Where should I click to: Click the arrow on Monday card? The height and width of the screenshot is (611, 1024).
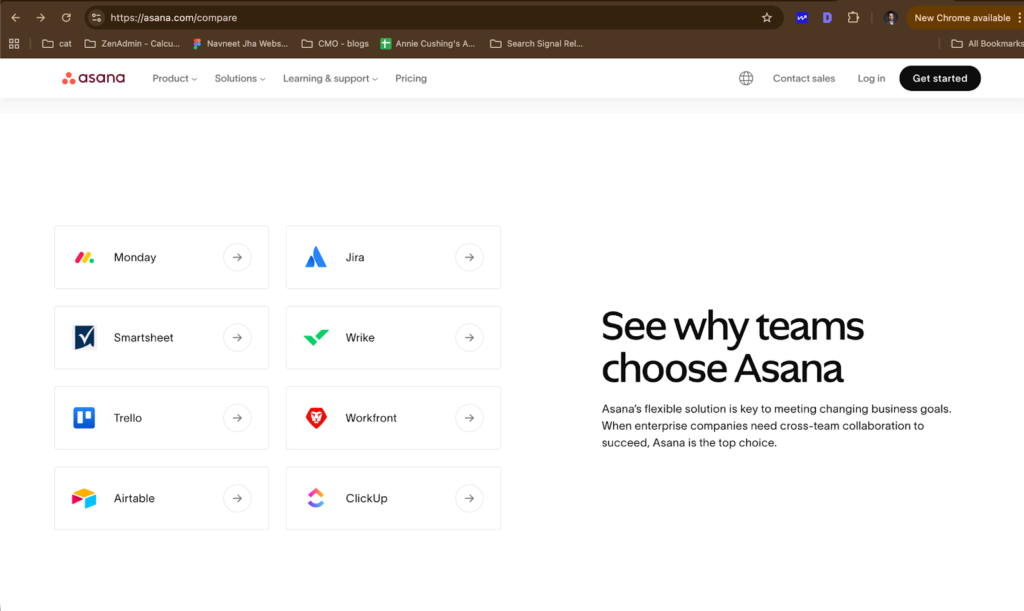click(x=237, y=257)
